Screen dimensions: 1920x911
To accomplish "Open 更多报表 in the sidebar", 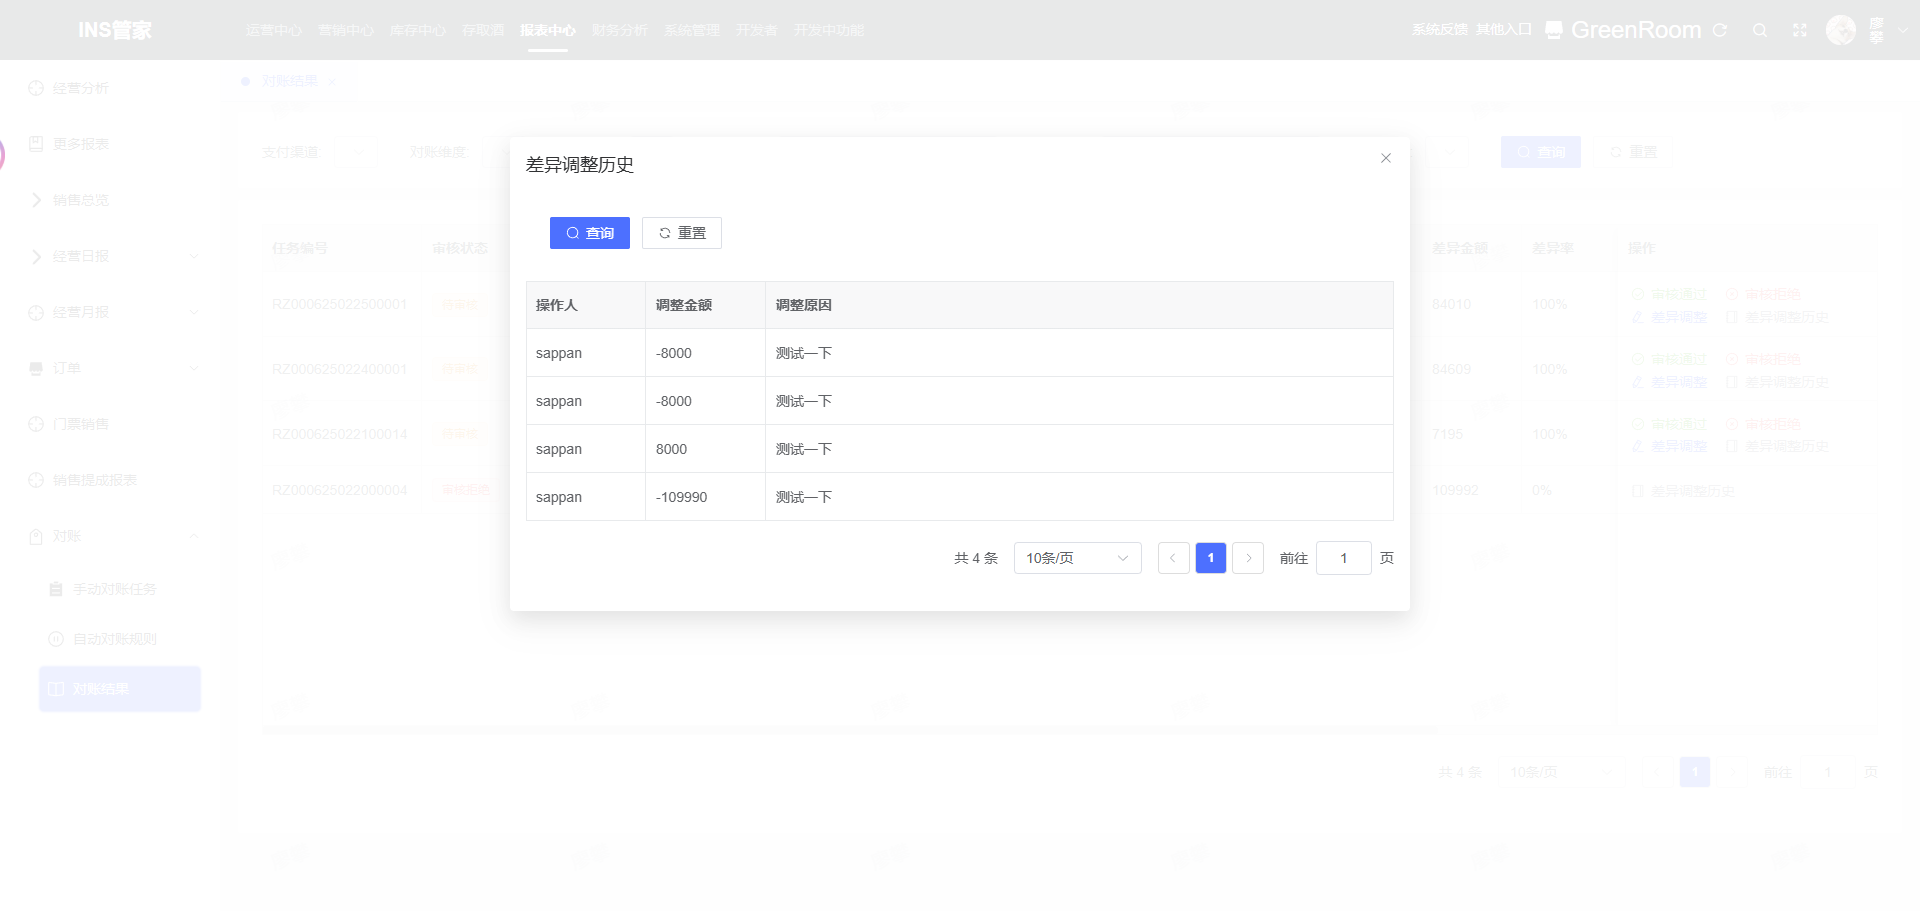I will coord(81,144).
